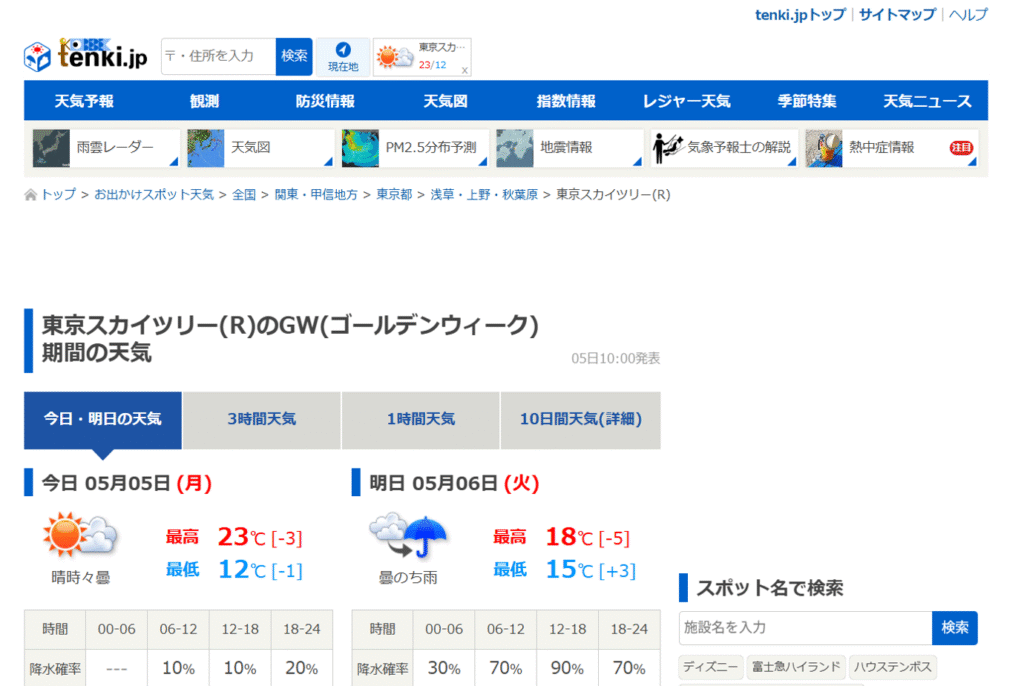Use the 現在地 current location icon
The height and width of the screenshot is (686, 1024).
(343, 56)
